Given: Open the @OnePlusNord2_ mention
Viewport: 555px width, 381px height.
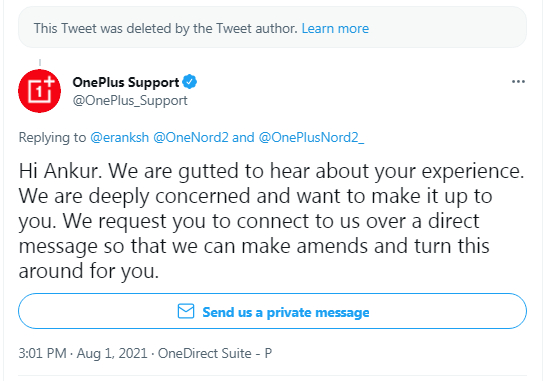Looking at the screenshot, I should coord(311,137).
